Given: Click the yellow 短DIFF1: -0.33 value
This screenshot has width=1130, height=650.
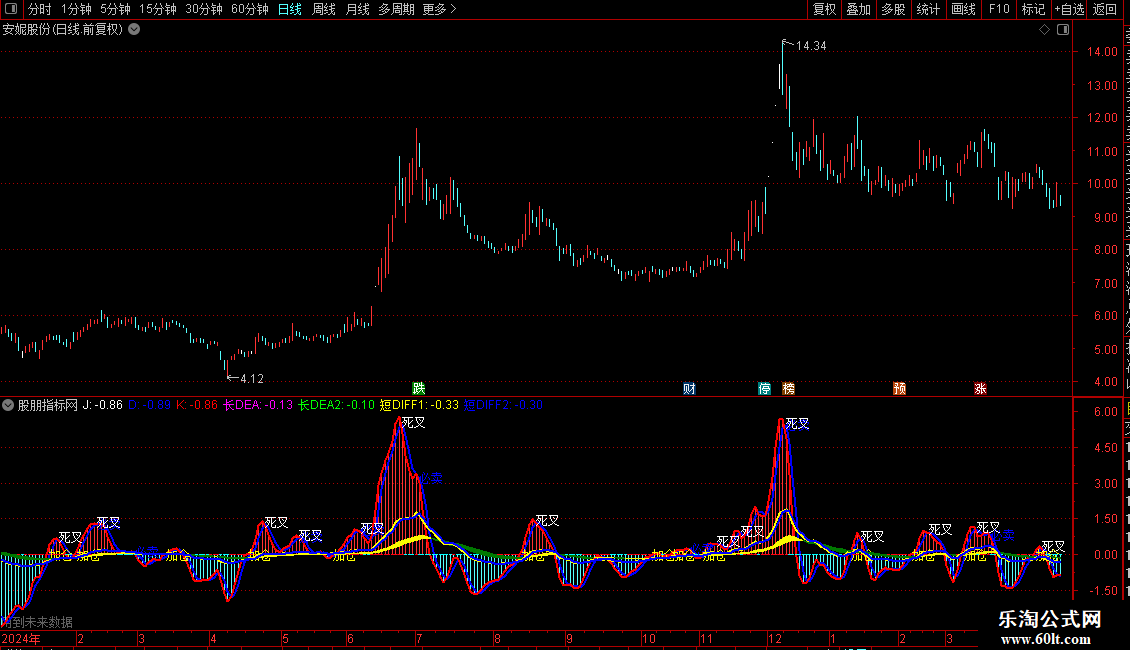Looking at the screenshot, I should (x=419, y=405).
